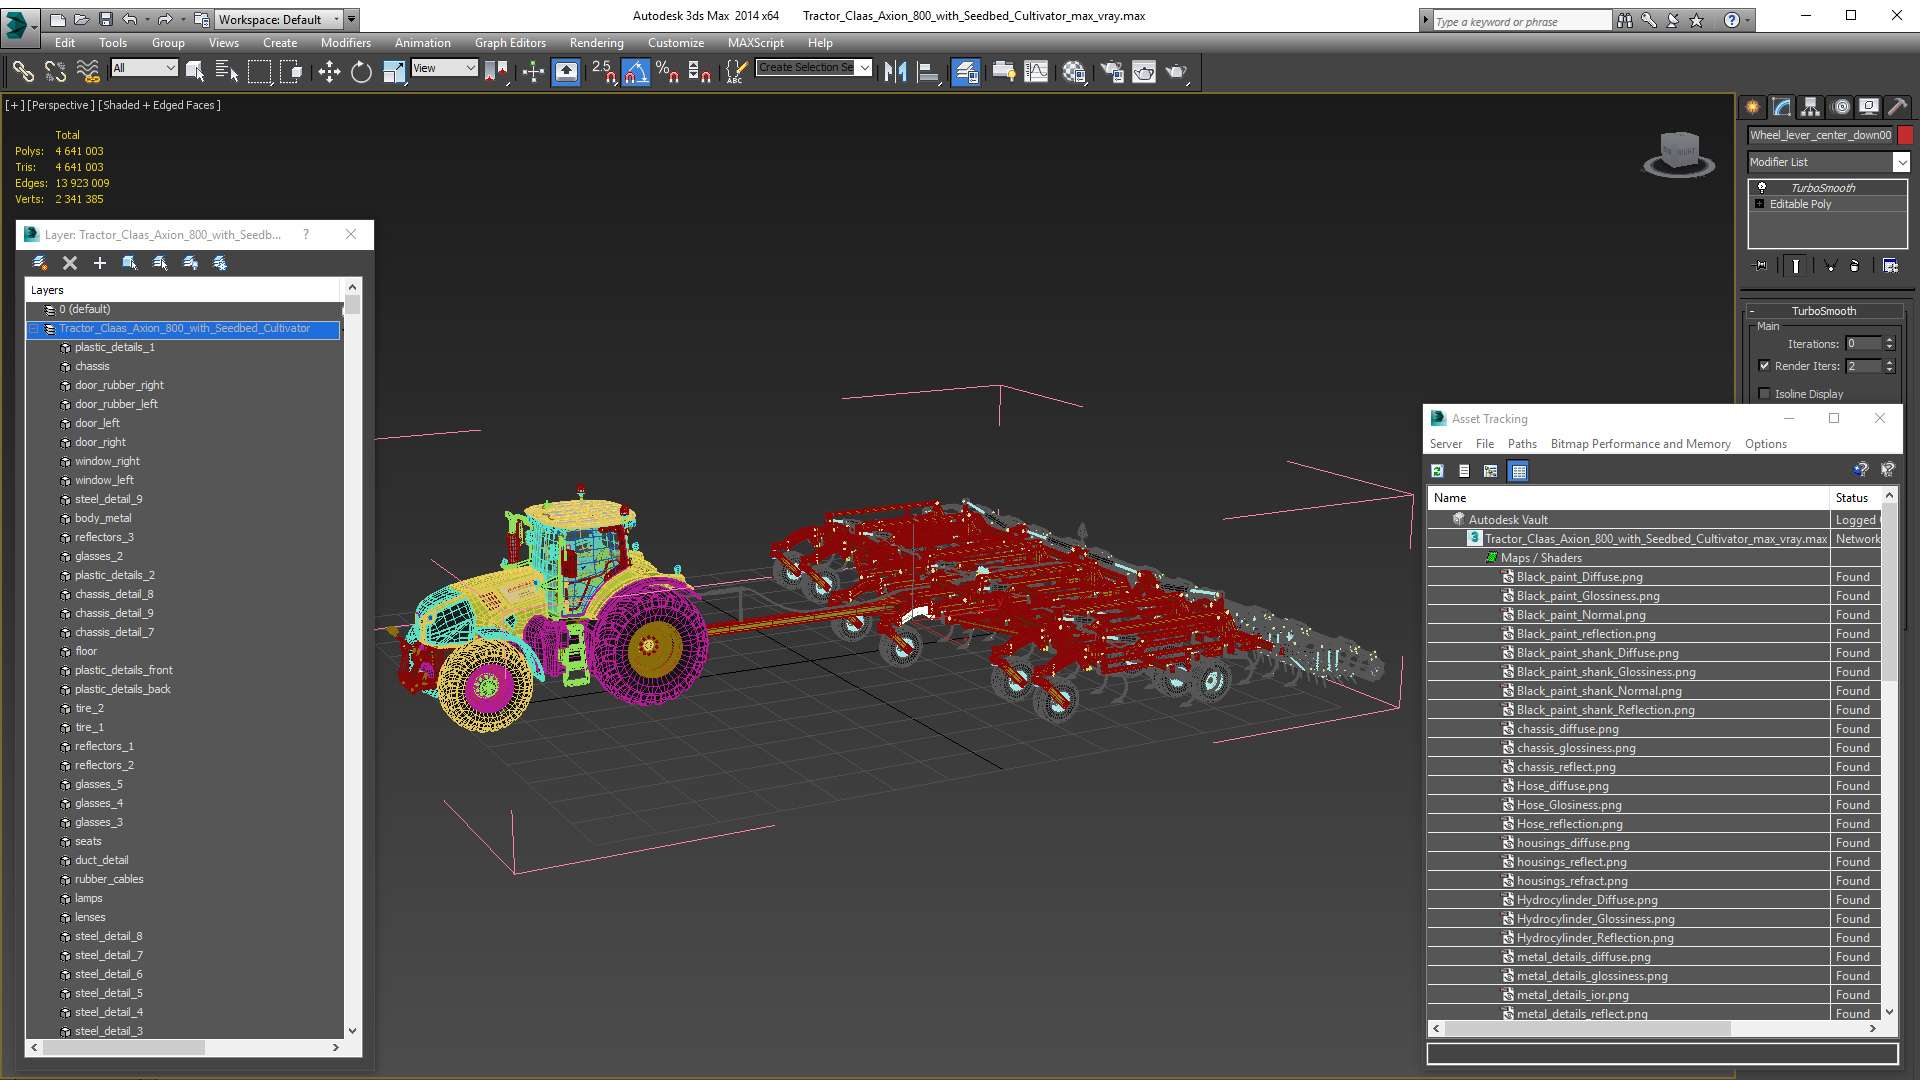Activate the Select and Scale tool

[x=394, y=71]
